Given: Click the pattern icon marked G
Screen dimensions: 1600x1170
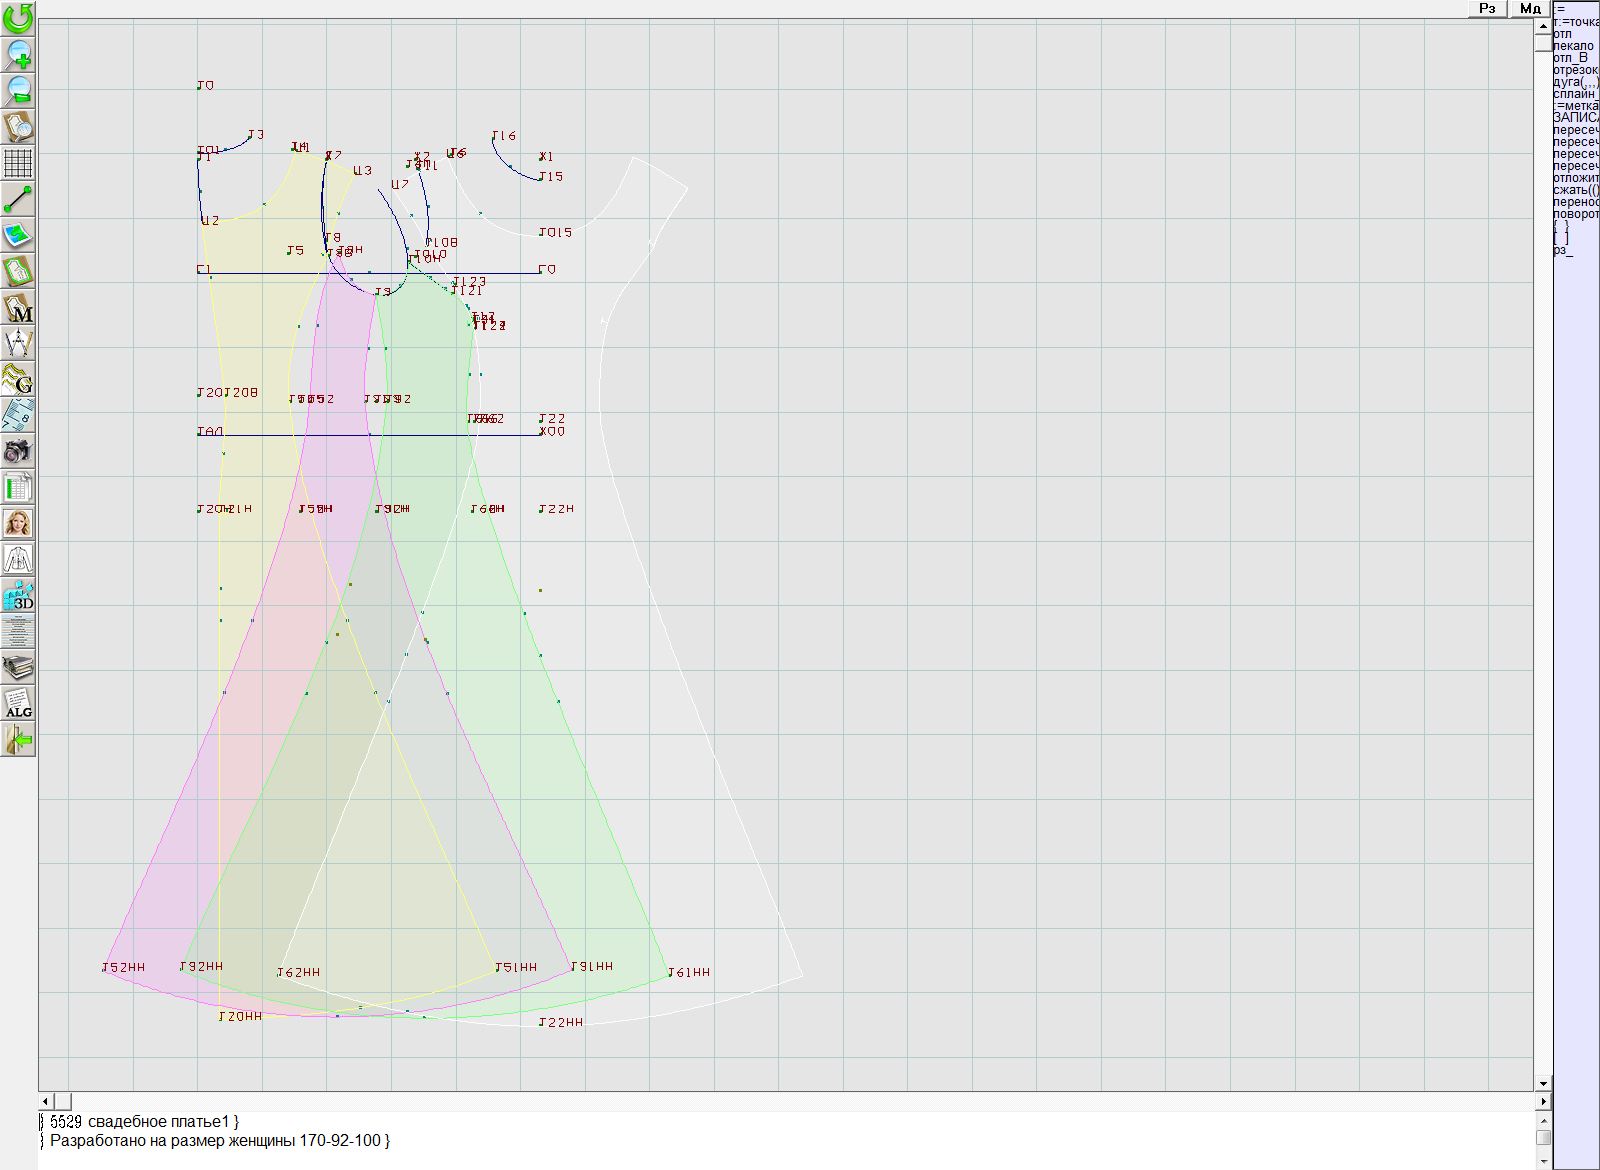Looking at the screenshot, I should pos(18,379).
